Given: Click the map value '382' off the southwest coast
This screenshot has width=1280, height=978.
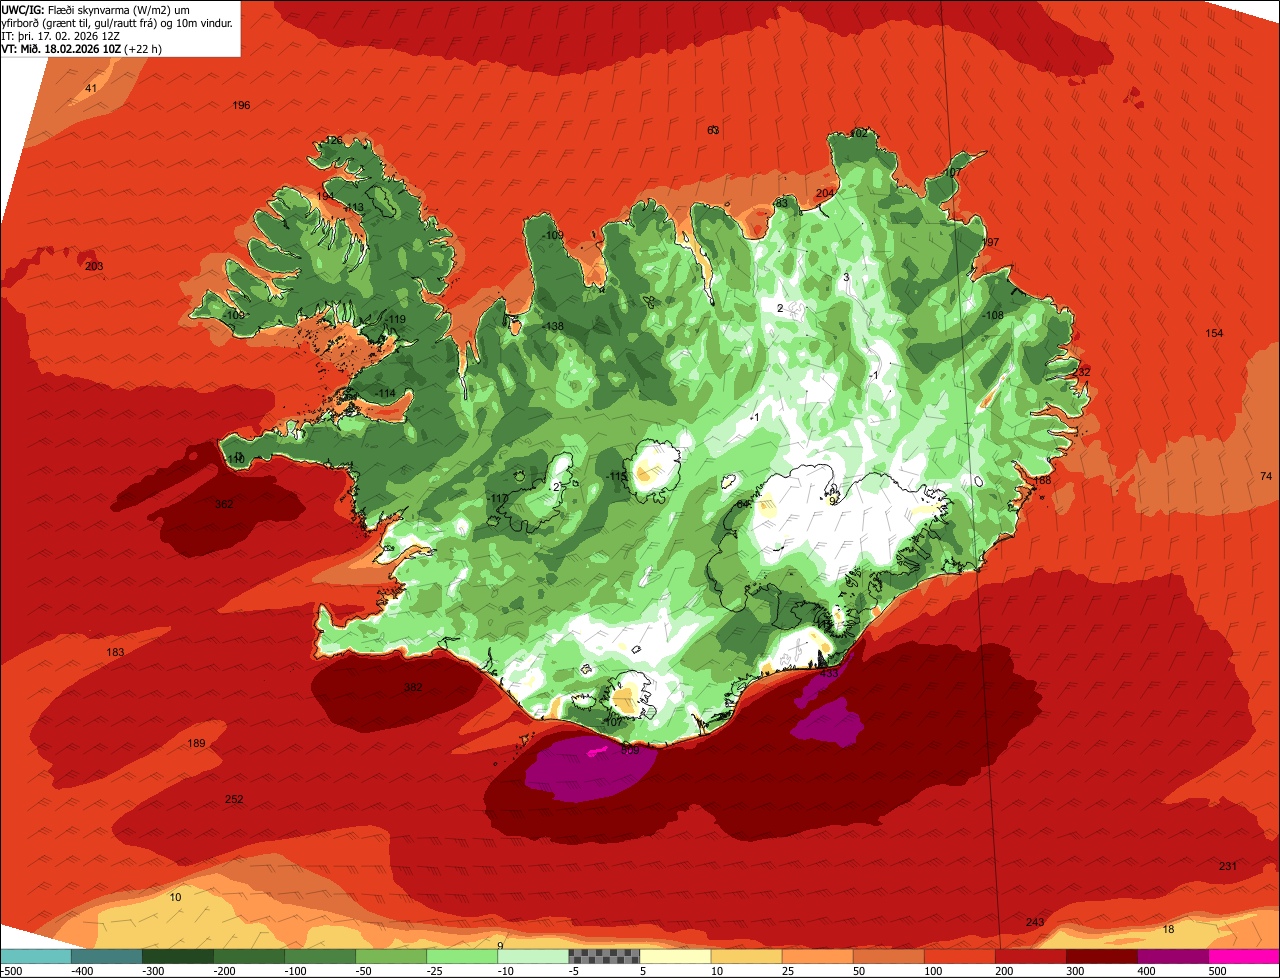Looking at the screenshot, I should [x=413, y=688].
